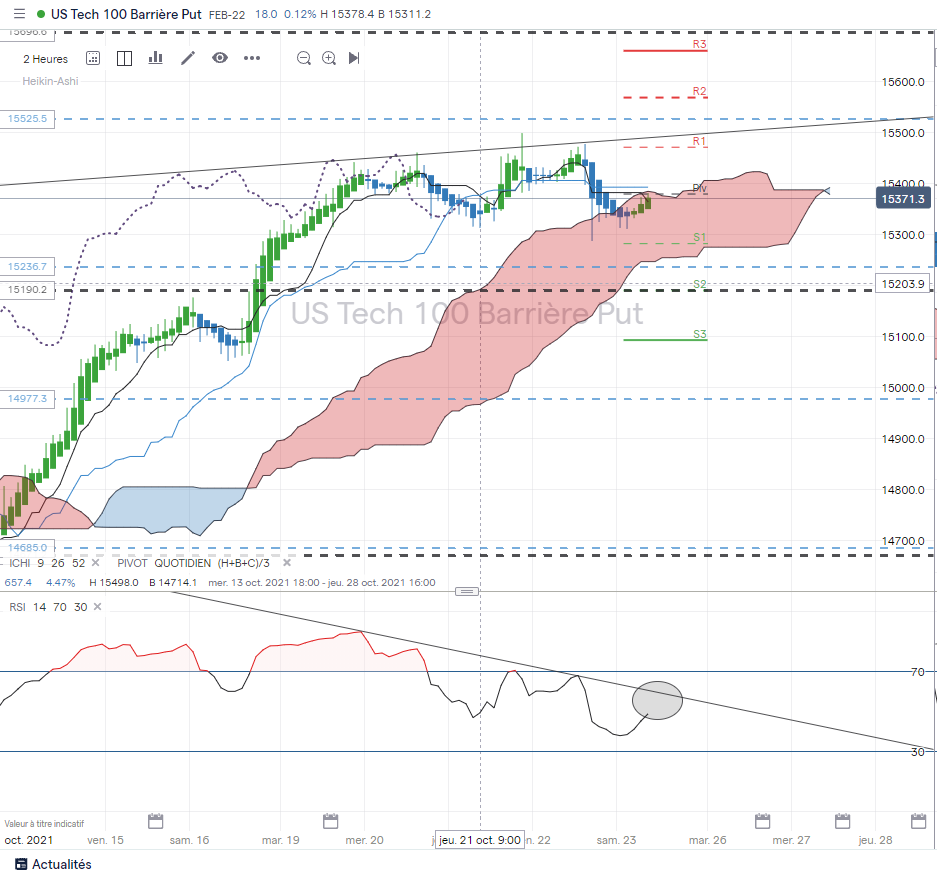
Task: Click the current price tag 15371.3
Action: [x=903, y=199]
